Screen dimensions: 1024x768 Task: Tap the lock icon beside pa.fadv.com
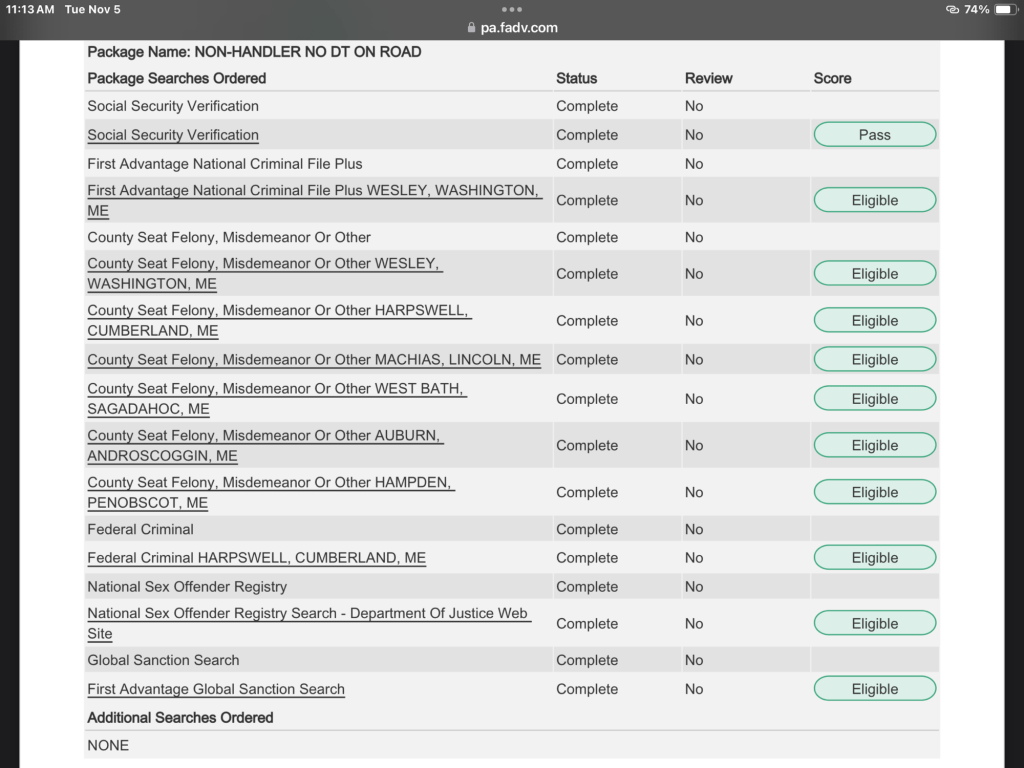click(471, 28)
